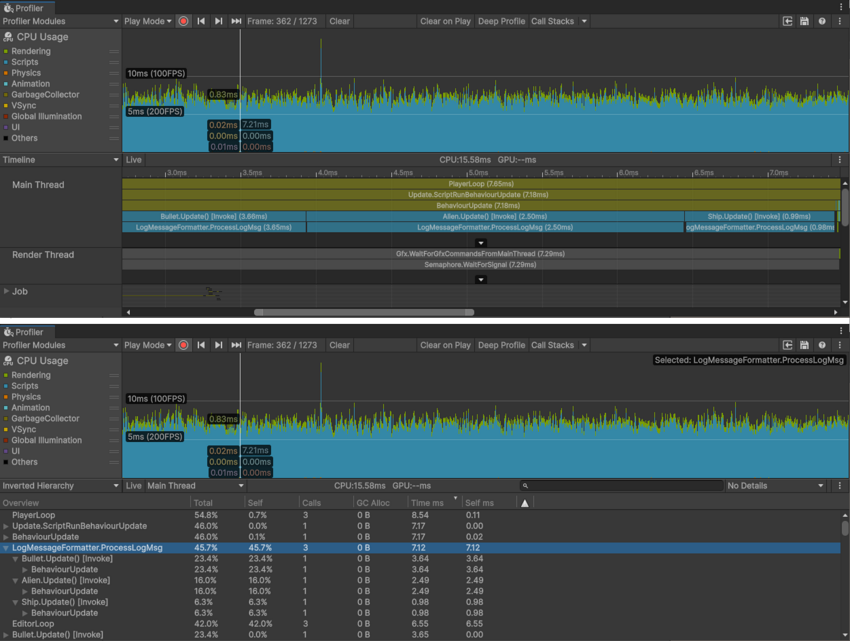Select Alien.Update() [Invoke] bar in timeline
This screenshot has height=641, width=850.
click(495, 216)
